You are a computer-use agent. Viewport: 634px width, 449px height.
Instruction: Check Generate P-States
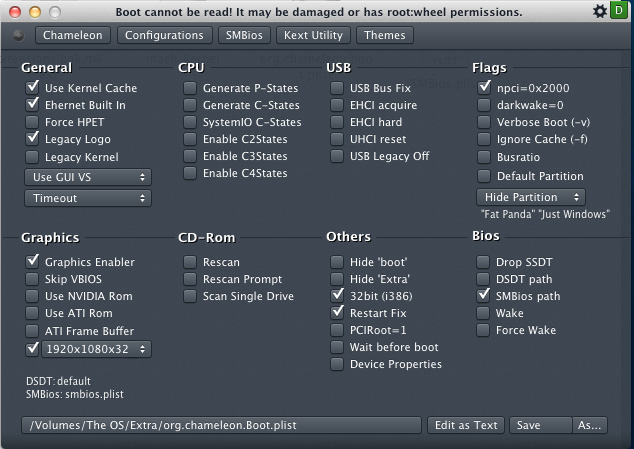pos(190,88)
